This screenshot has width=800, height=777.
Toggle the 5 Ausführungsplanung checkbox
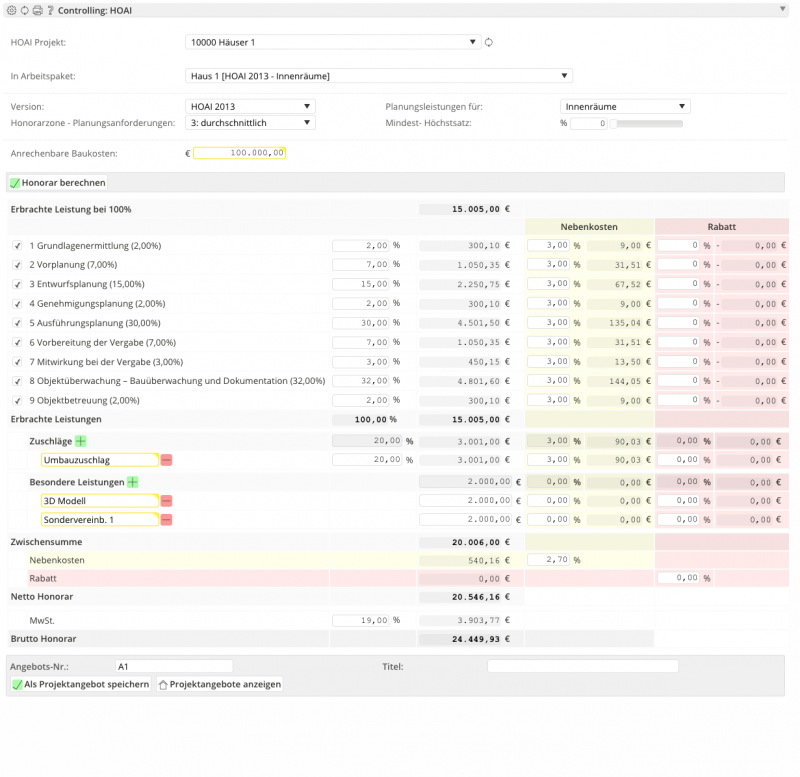click(x=17, y=323)
